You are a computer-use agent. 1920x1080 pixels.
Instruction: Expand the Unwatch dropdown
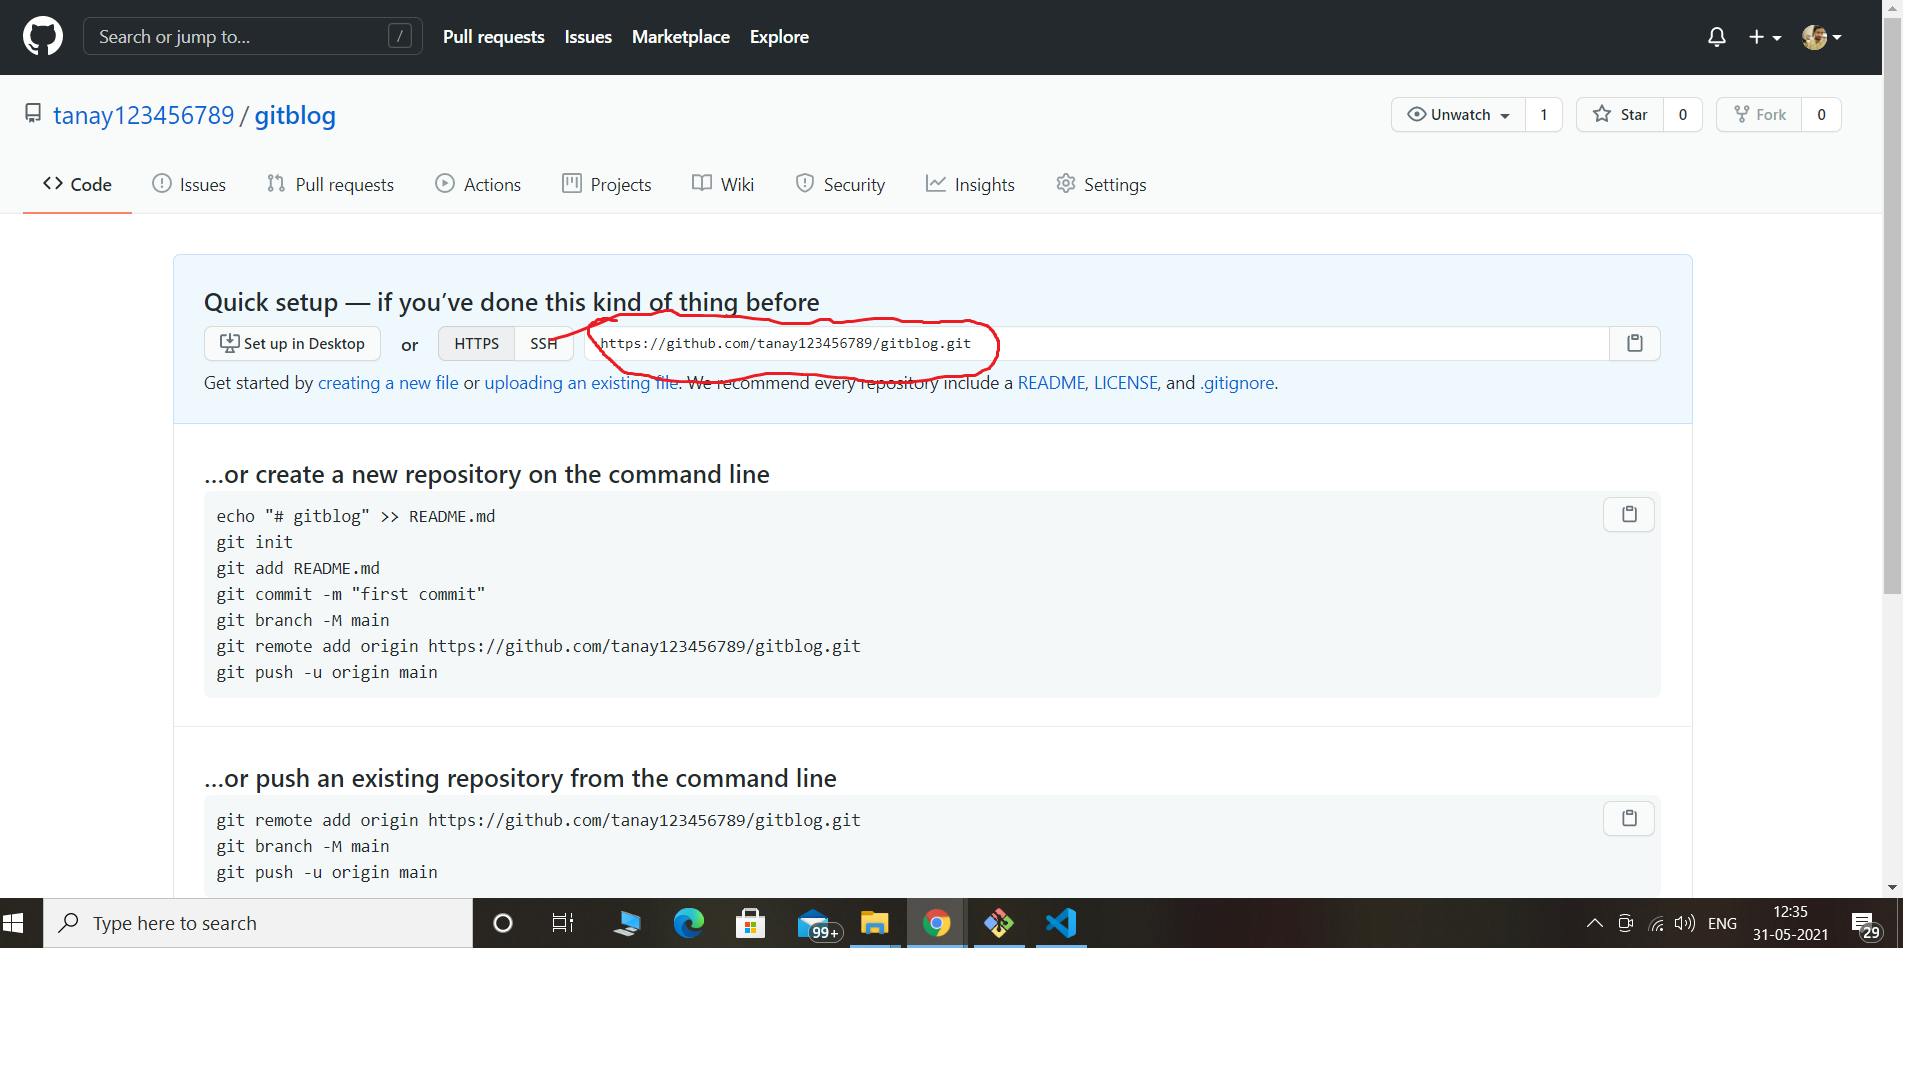coord(1458,115)
